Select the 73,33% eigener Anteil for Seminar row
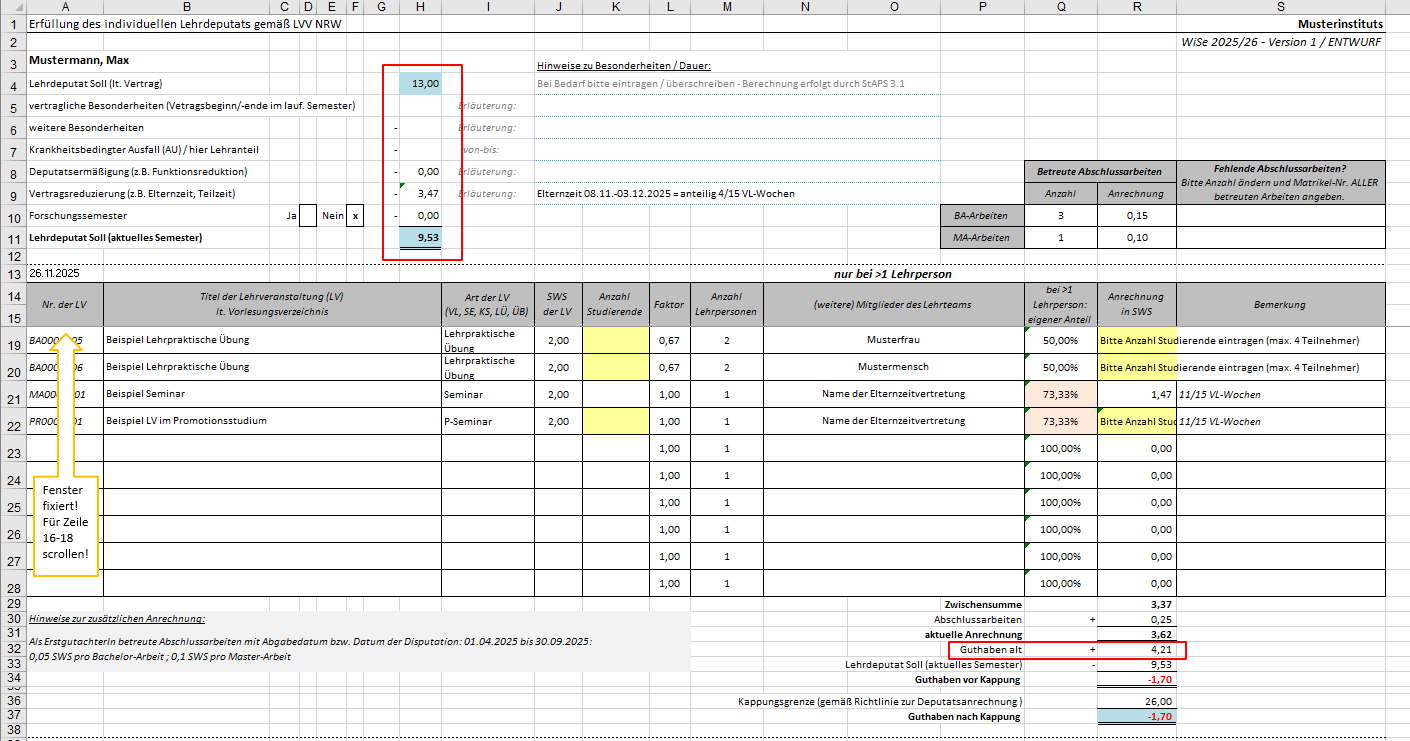This screenshot has height=741, width=1410. point(1060,394)
